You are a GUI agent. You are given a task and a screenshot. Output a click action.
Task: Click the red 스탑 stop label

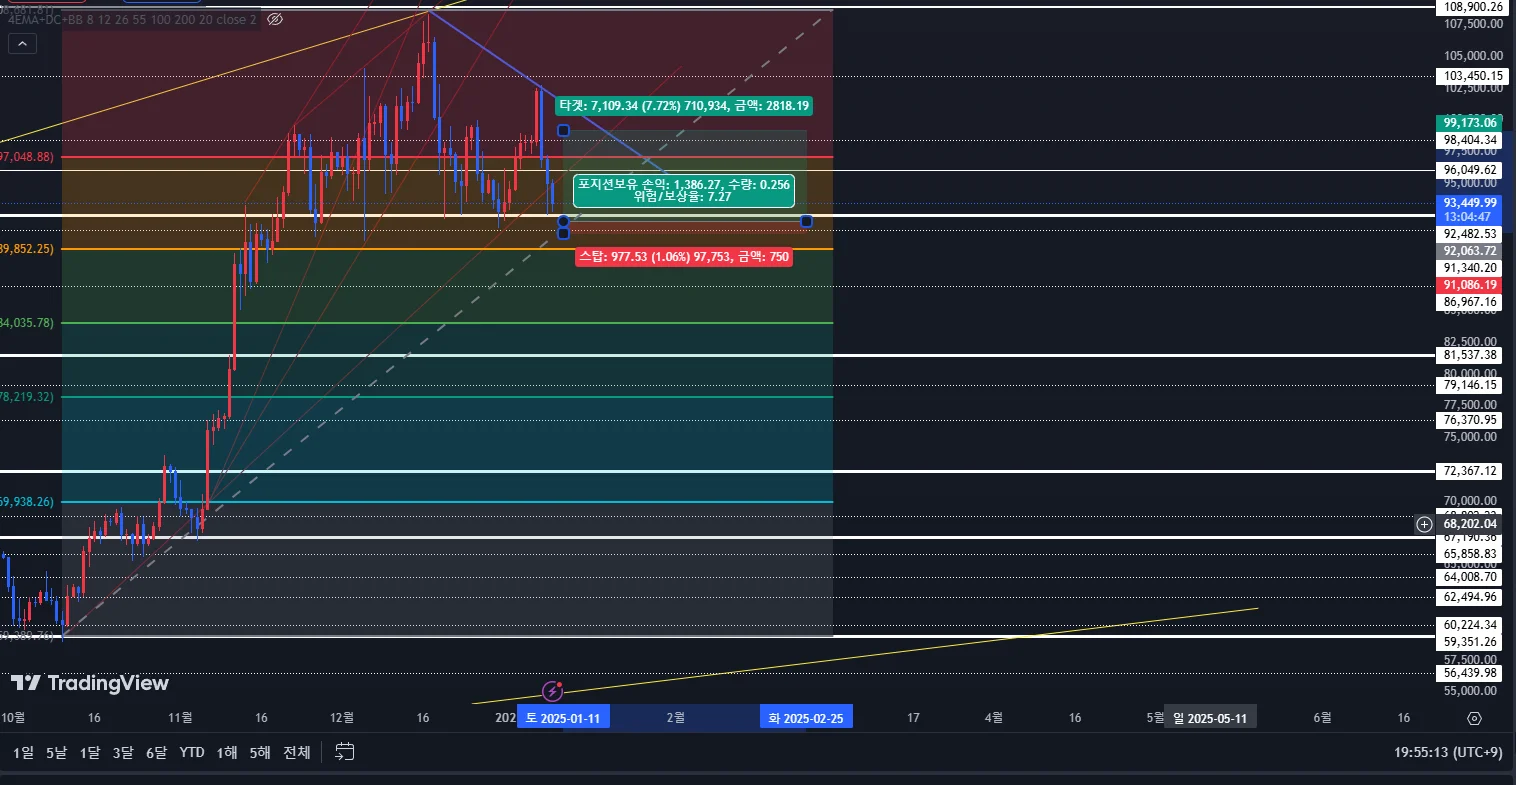click(x=684, y=257)
